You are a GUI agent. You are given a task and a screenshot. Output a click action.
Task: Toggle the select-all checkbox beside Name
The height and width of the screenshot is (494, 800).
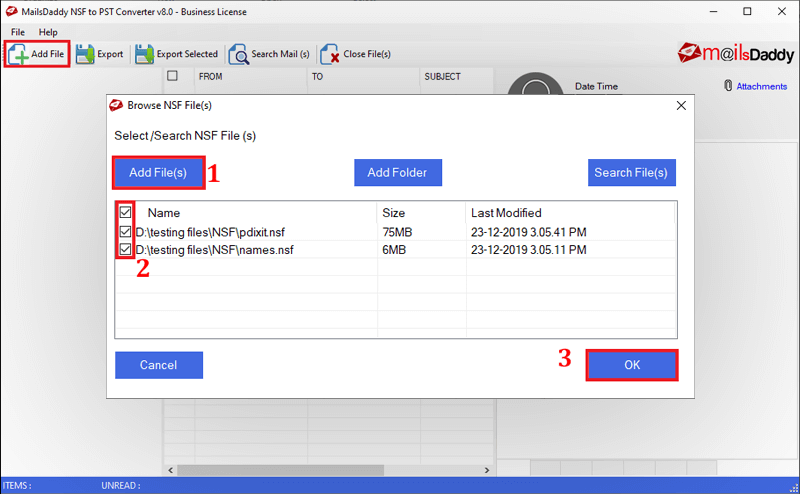[126, 212]
